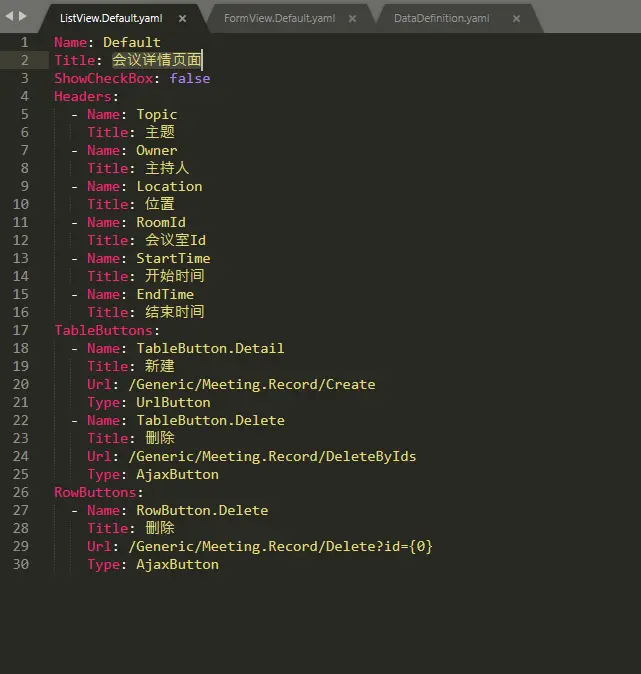Screen dimensions: 641x674
Task: Click the 'Owner' name value
Action: pyautogui.click(x=156, y=150)
